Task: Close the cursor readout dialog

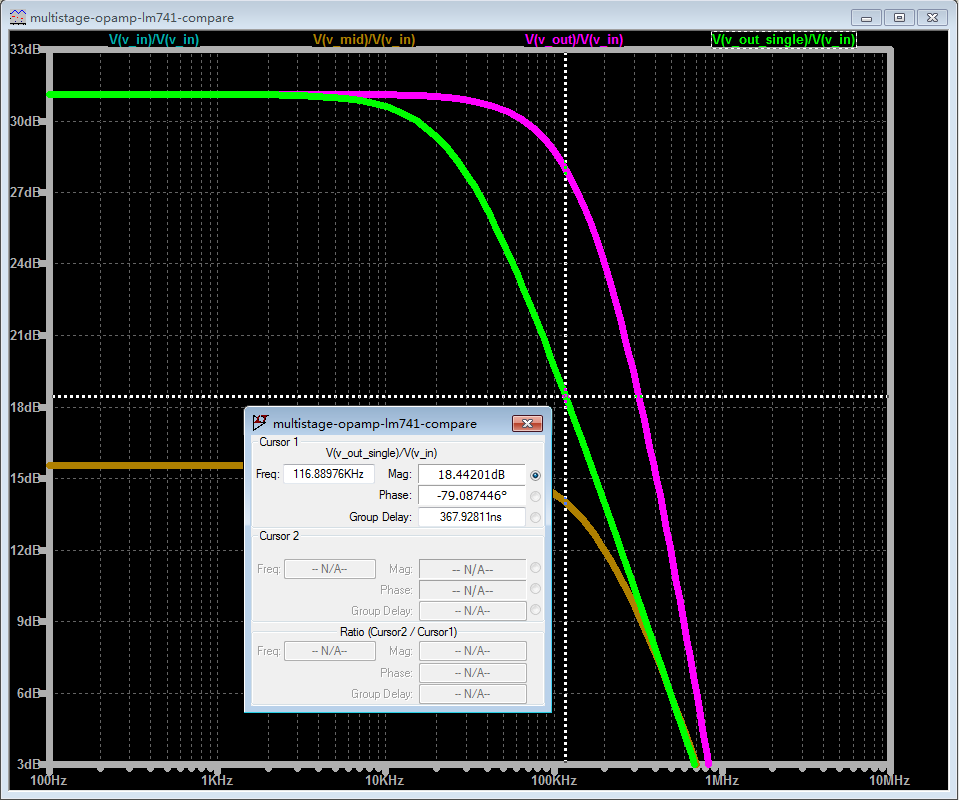Action: coord(527,423)
